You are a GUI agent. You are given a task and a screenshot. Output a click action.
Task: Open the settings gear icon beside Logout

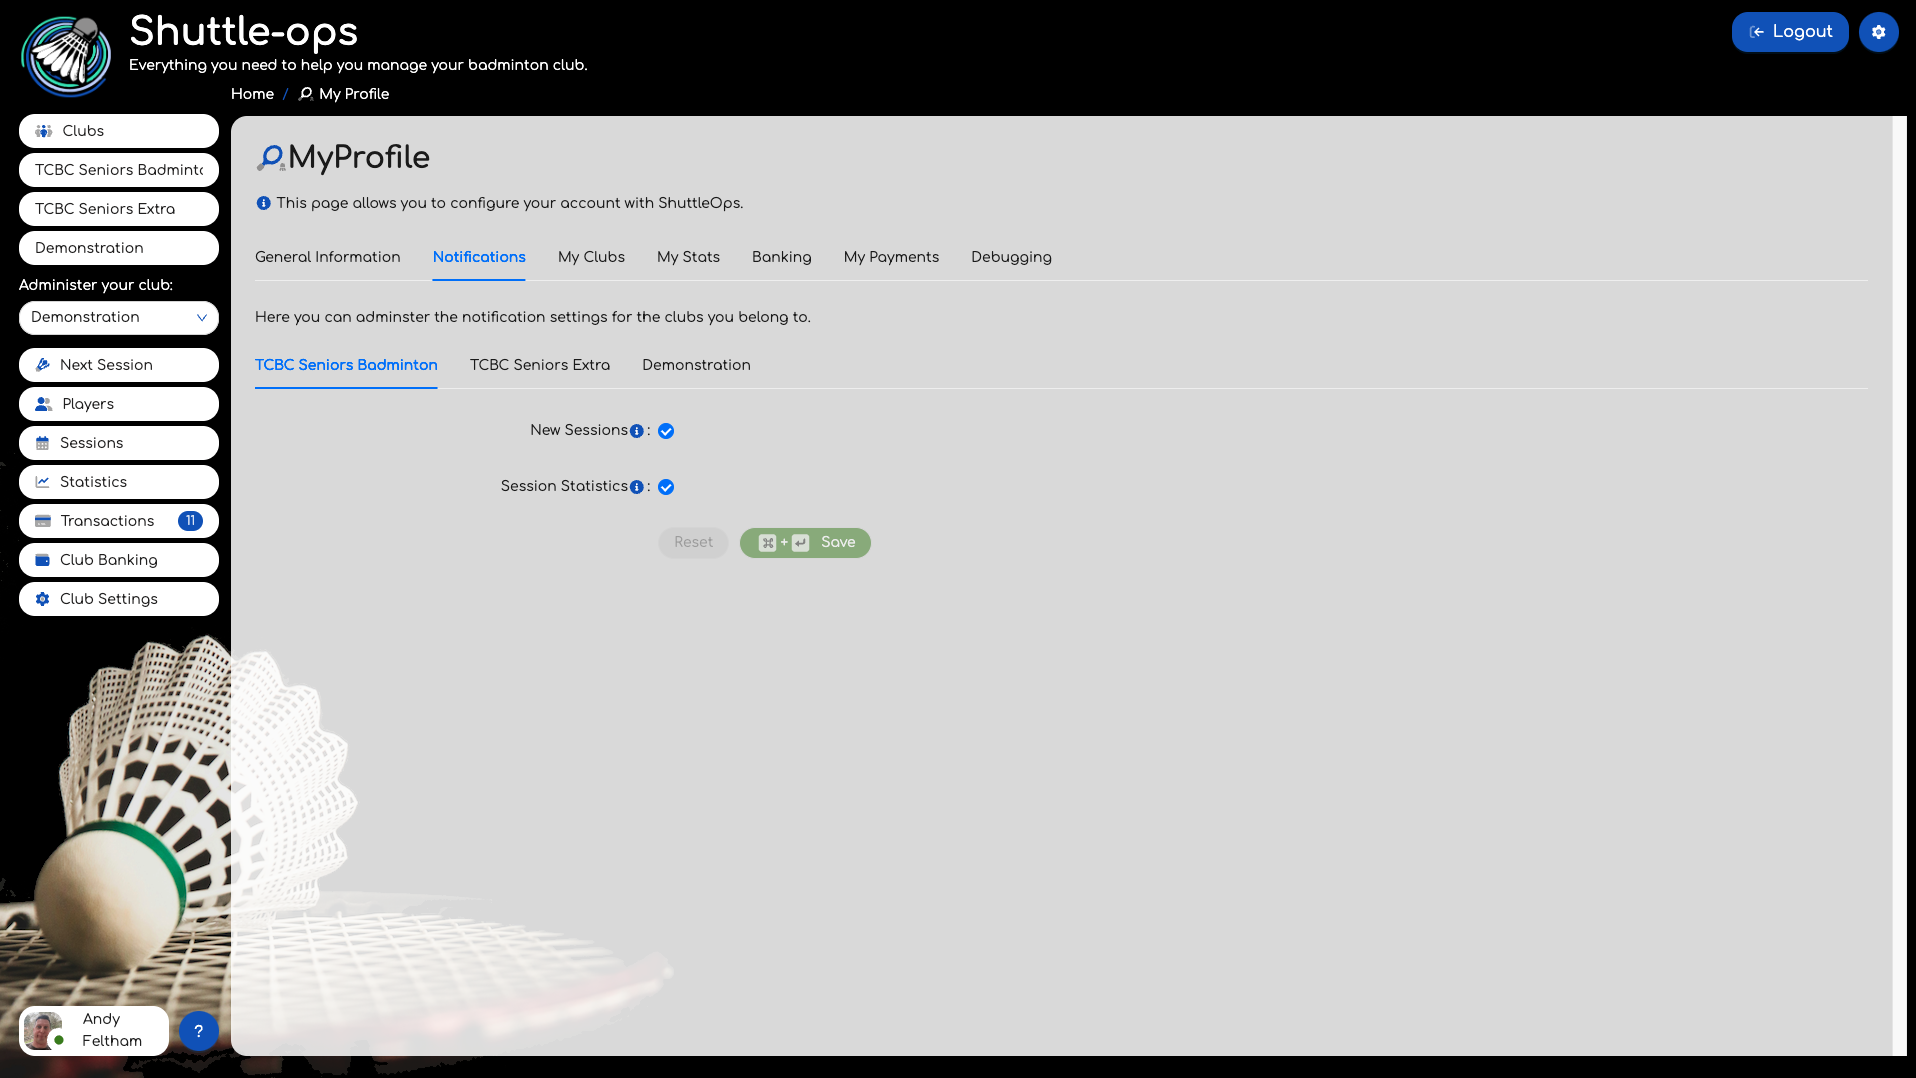(1878, 32)
